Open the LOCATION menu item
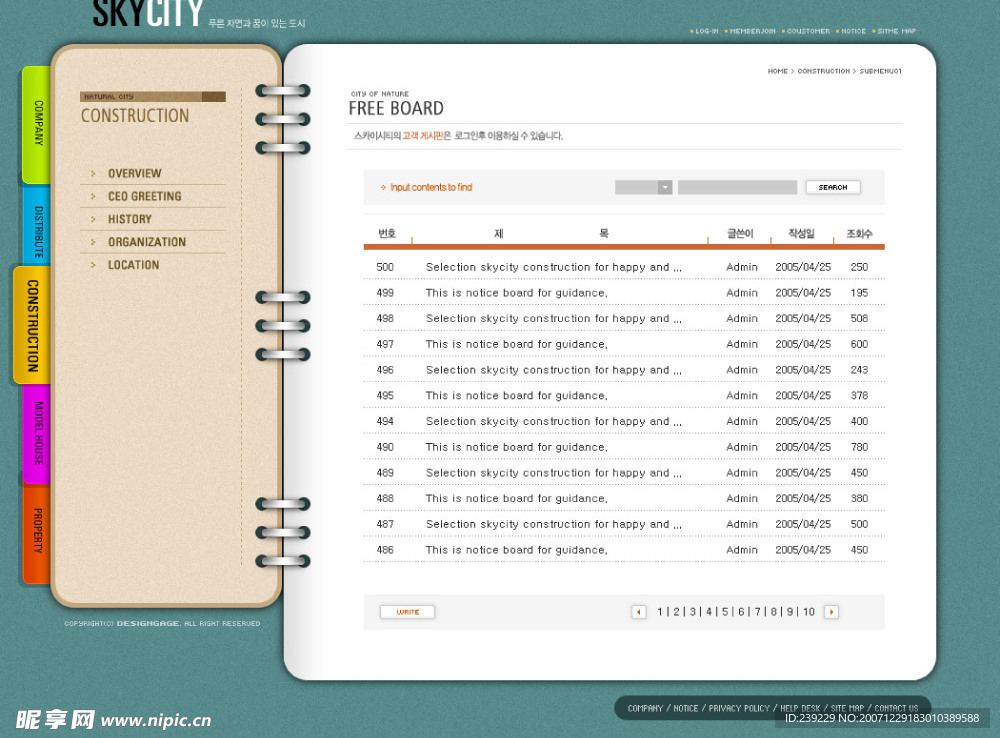Screen dimensions: 1000x738 tap(133, 265)
